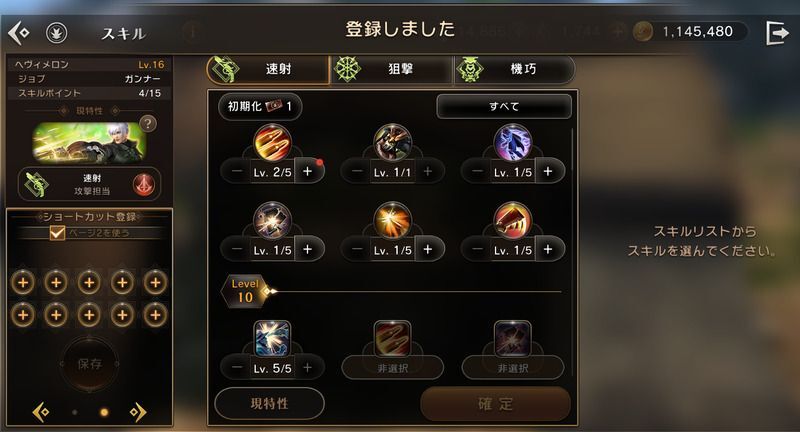Viewport: 800px width, 432px height.
Task: Switch to the 機巧 tab
Action: coord(514,69)
